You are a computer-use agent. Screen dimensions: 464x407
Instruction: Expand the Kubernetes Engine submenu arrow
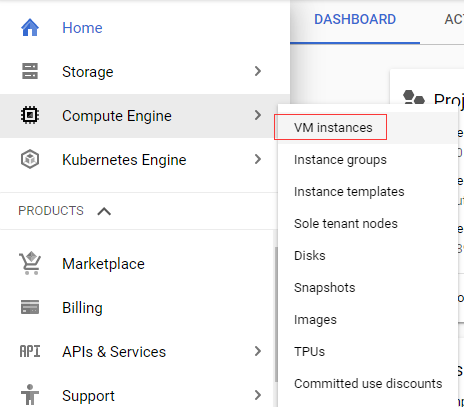[x=258, y=159]
